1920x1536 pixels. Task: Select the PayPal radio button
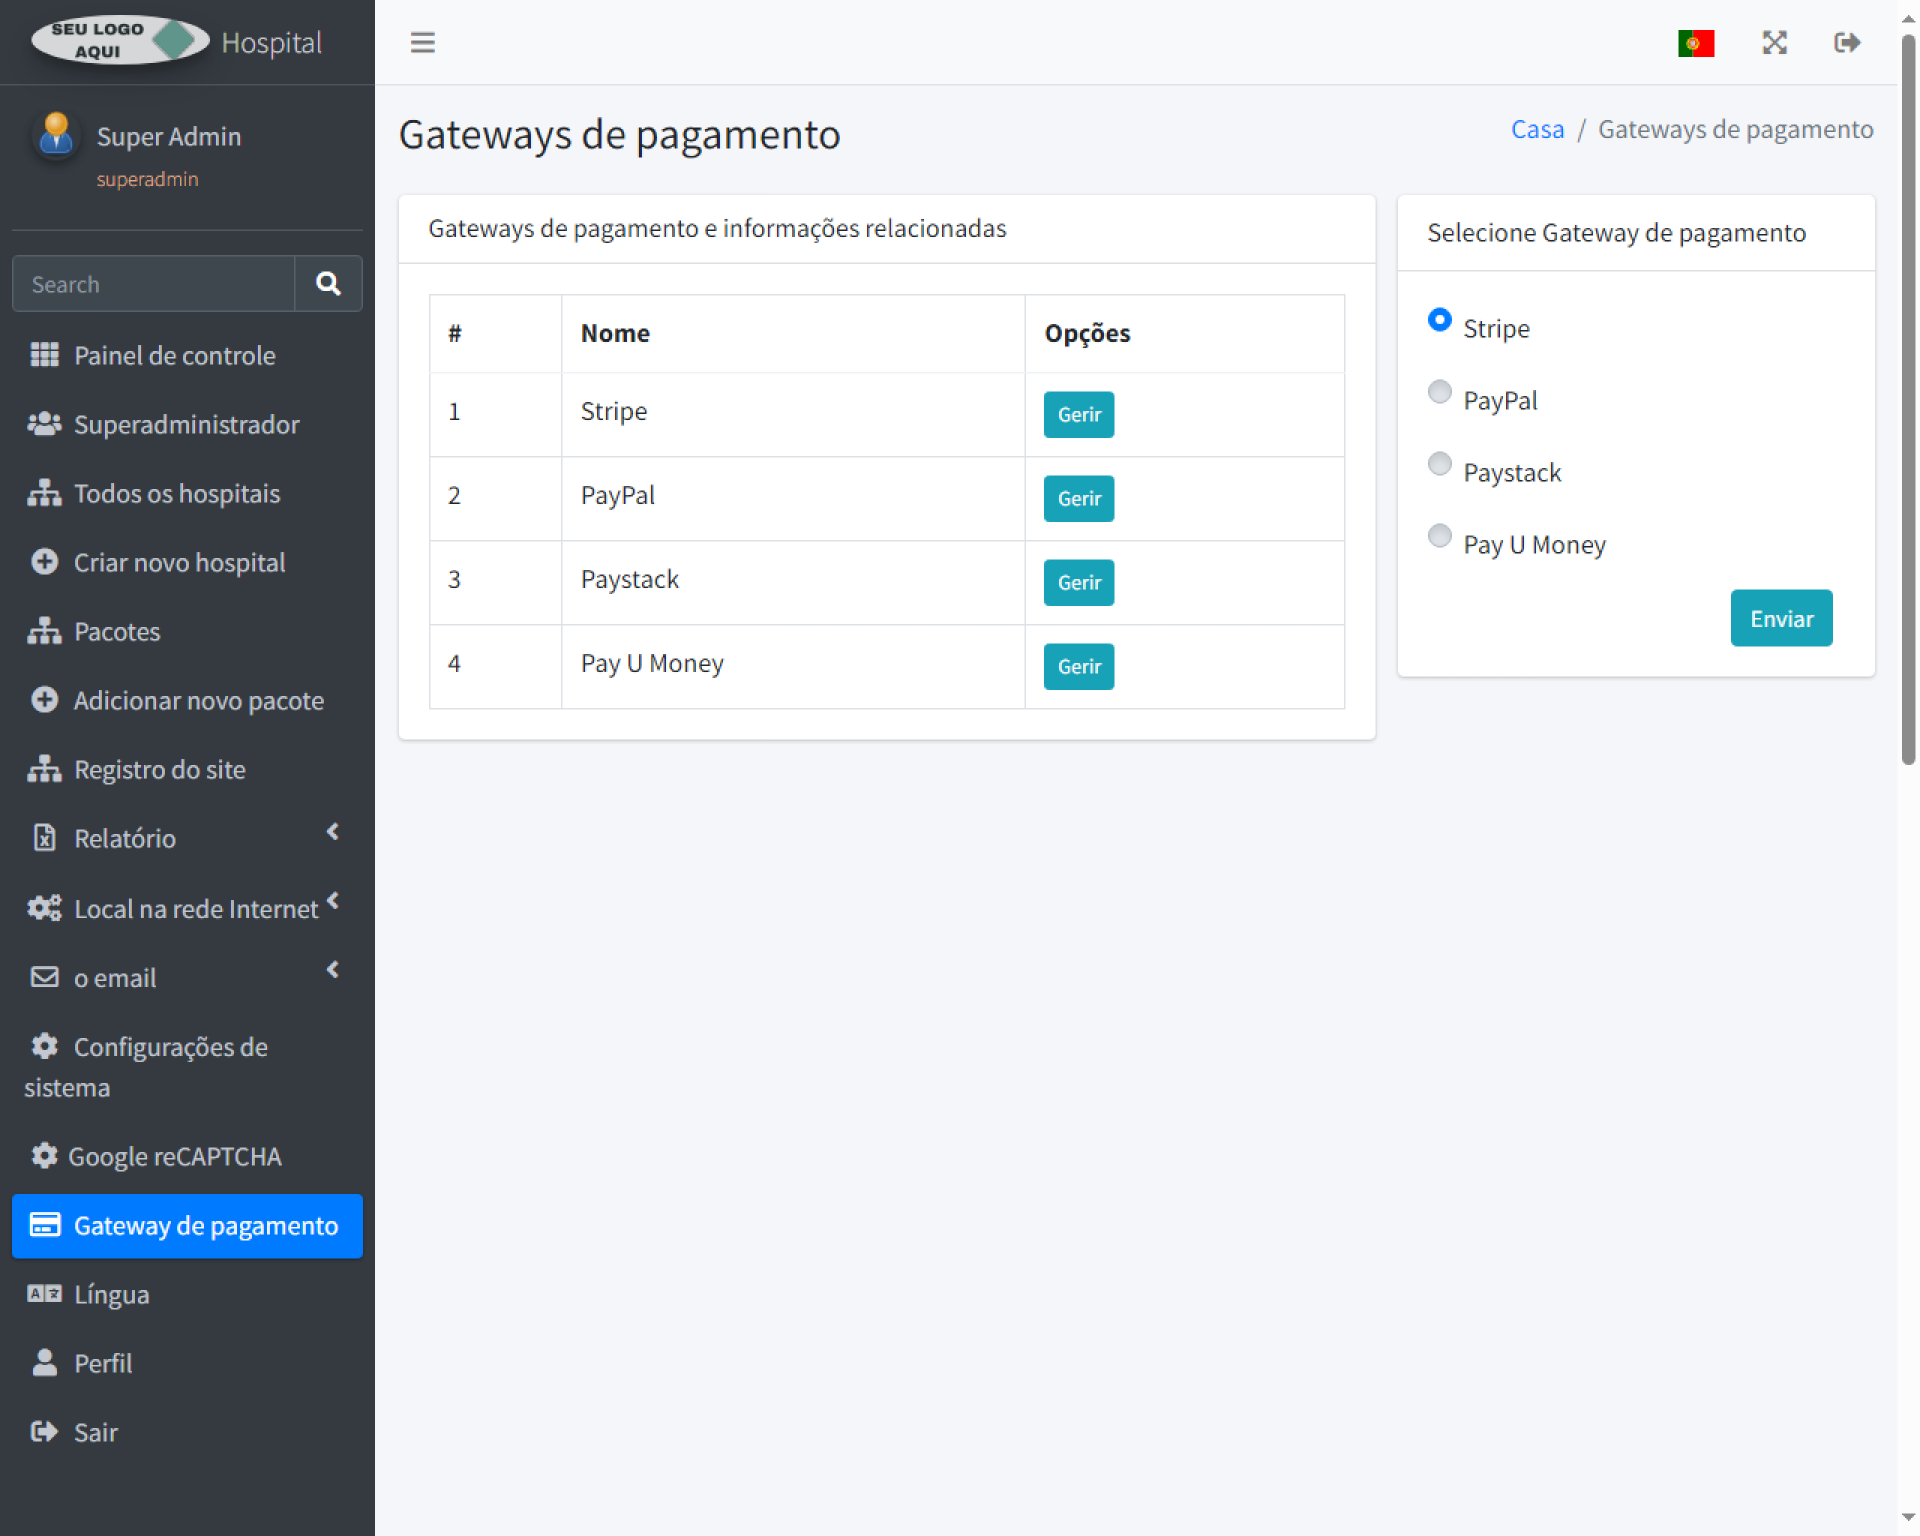tap(1439, 392)
